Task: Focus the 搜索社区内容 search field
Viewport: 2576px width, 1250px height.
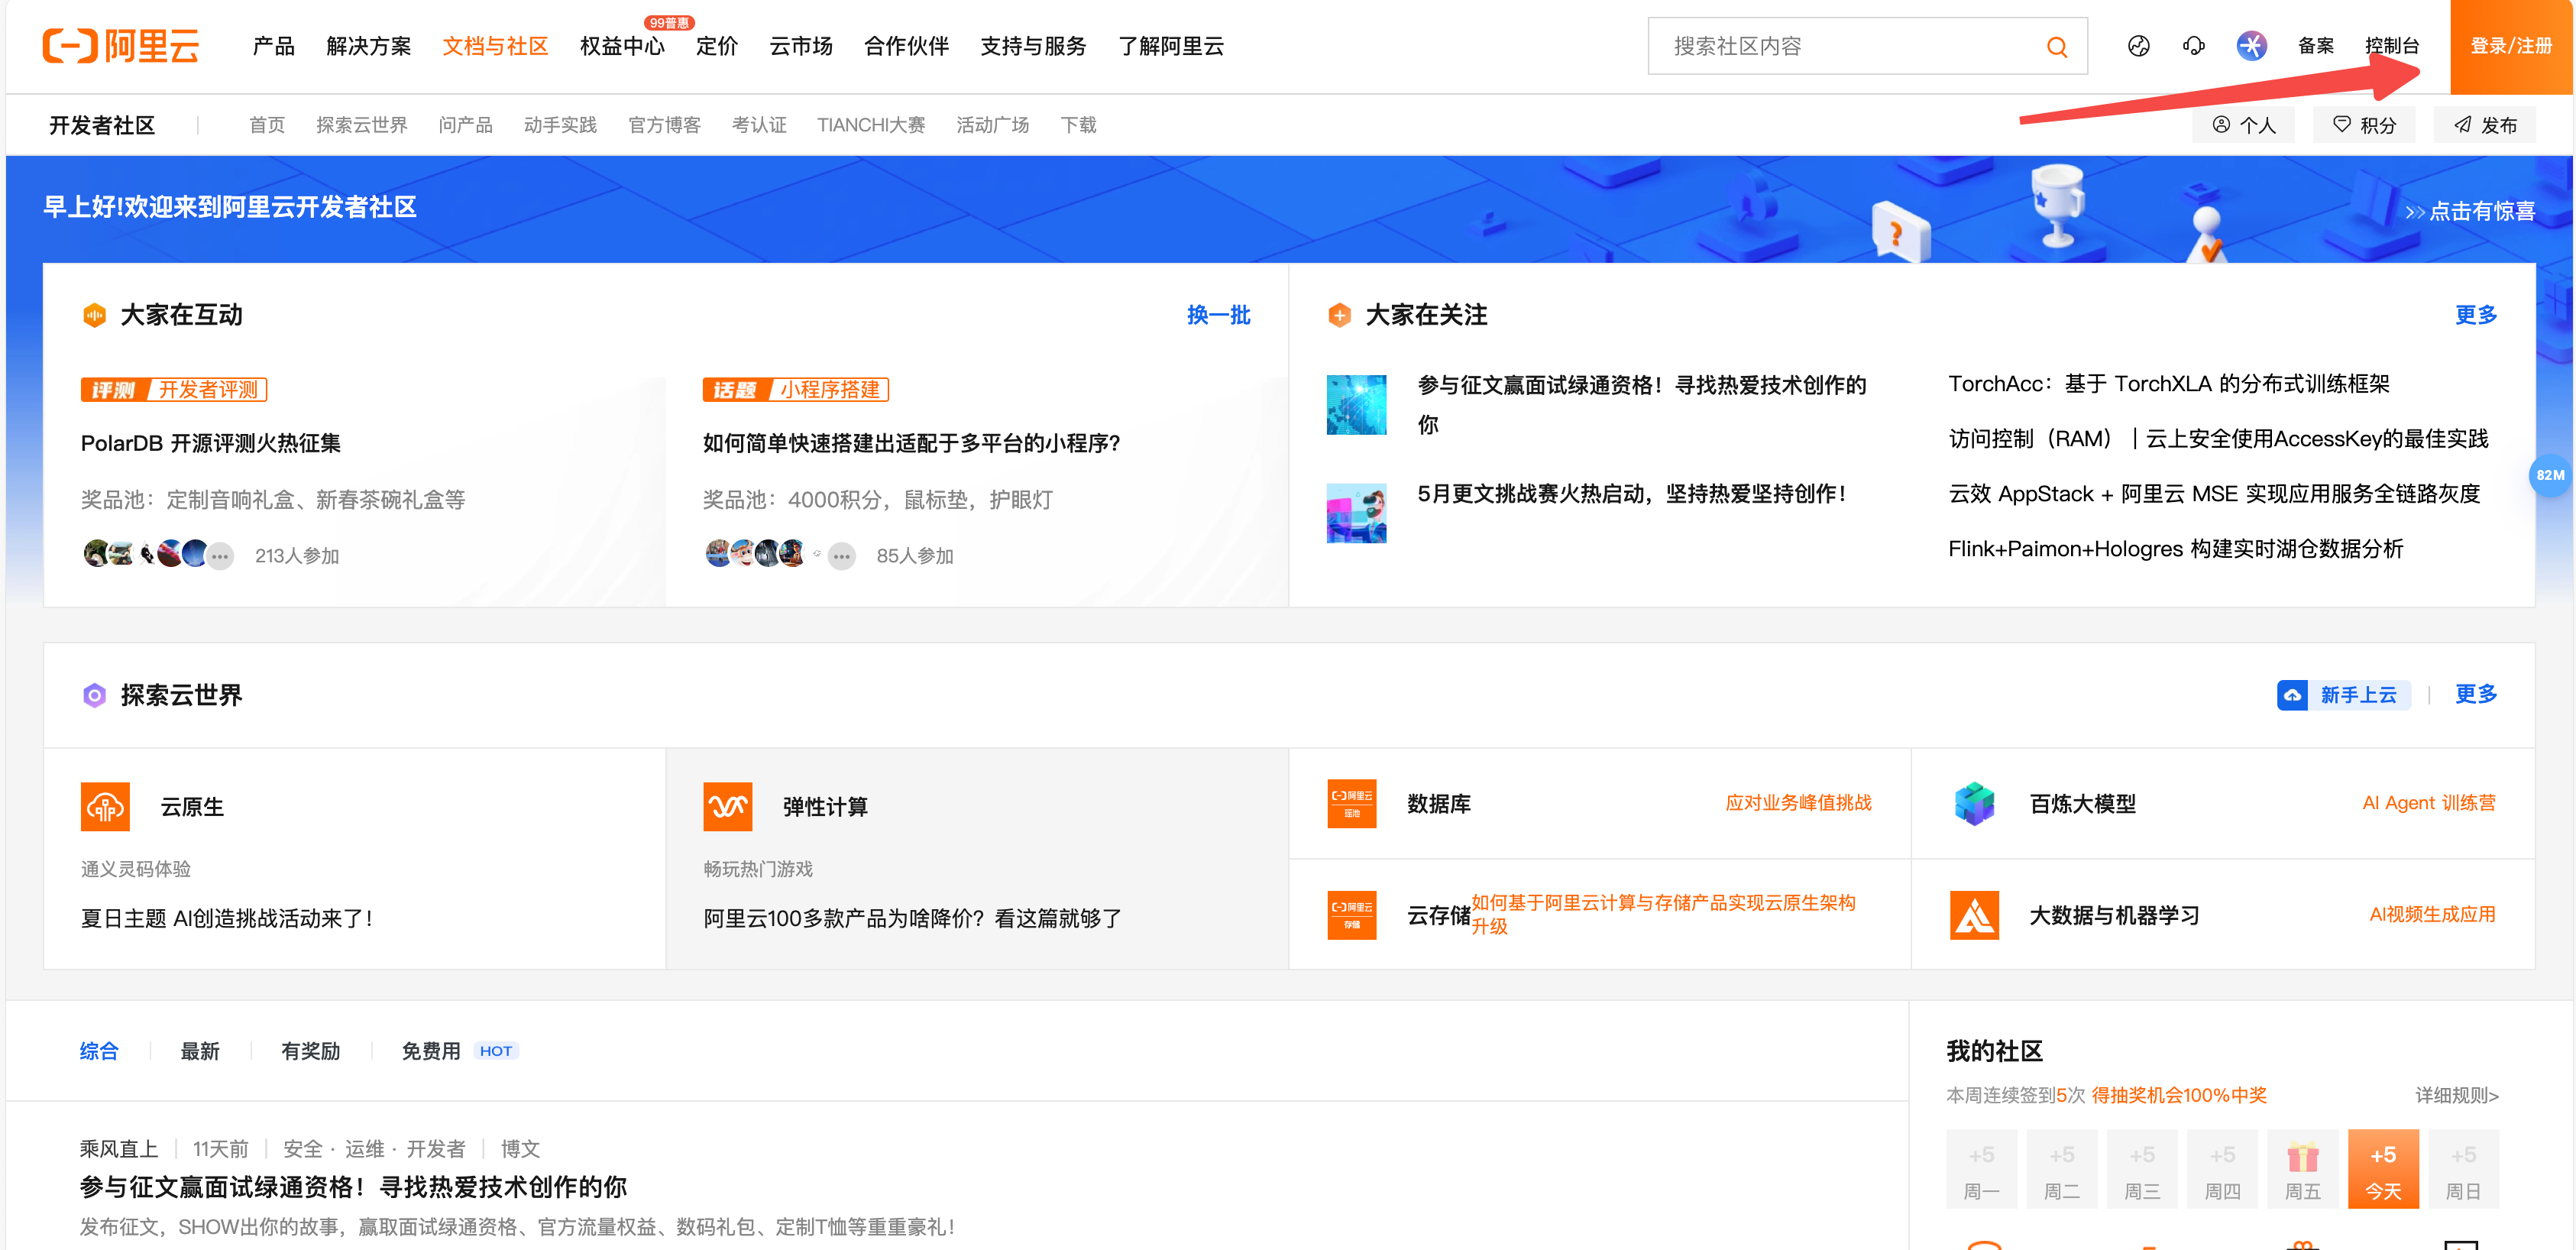Action: click(x=1866, y=46)
